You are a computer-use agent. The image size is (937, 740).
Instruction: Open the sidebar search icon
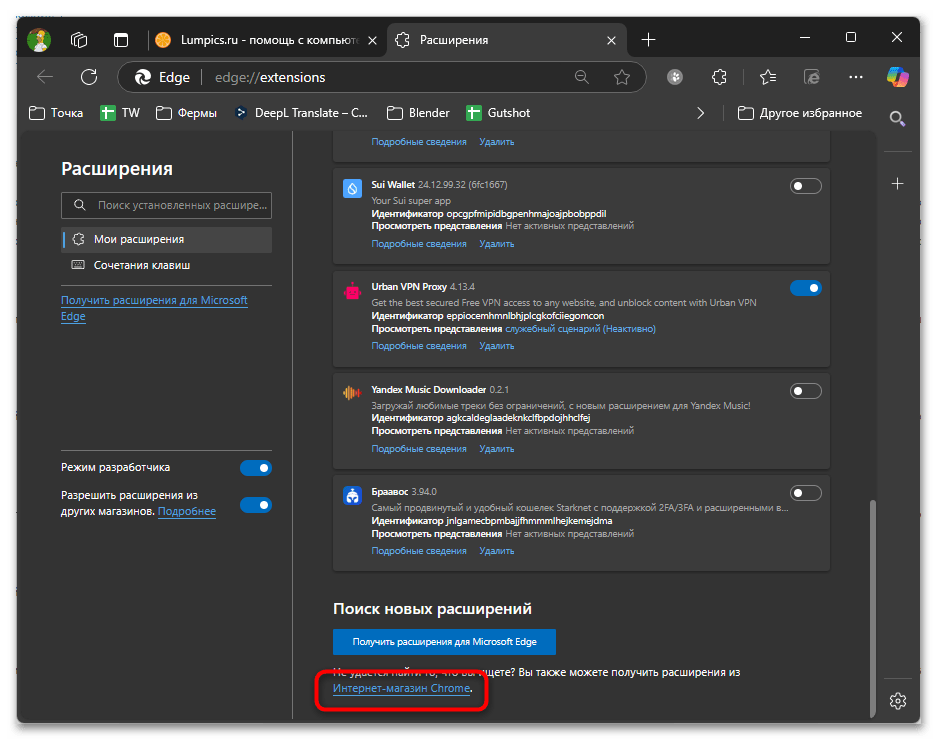[x=897, y=118]
